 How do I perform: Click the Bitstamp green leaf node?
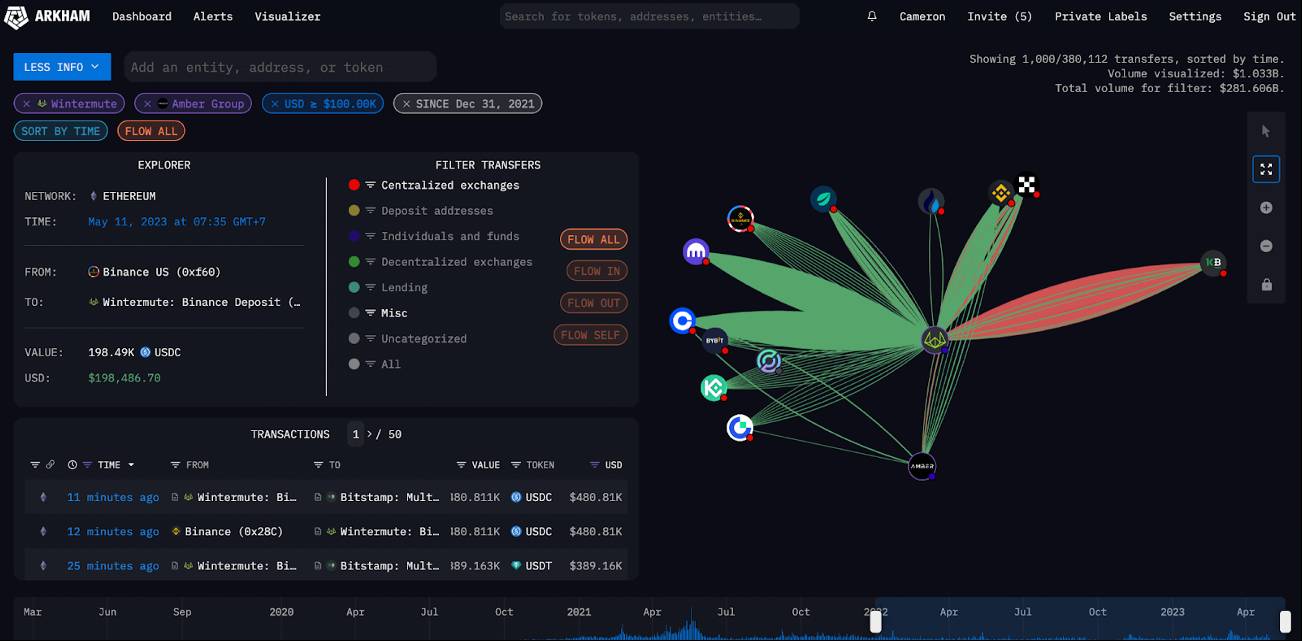click(x=823, y=198)
